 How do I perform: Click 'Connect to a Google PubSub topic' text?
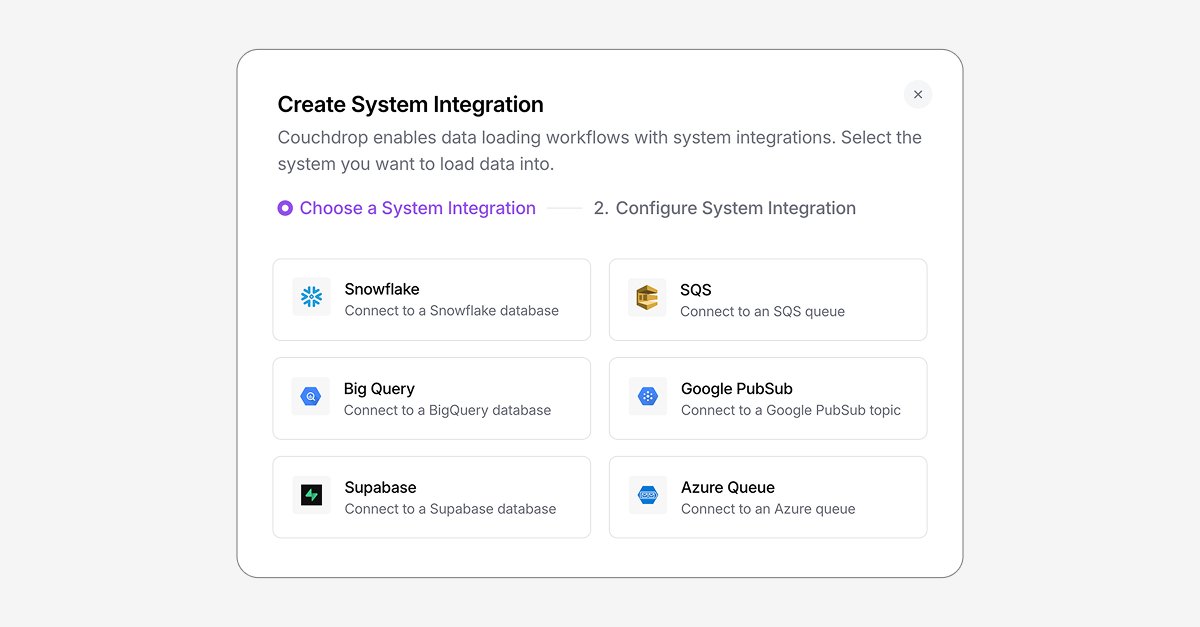tap(791, 410)
